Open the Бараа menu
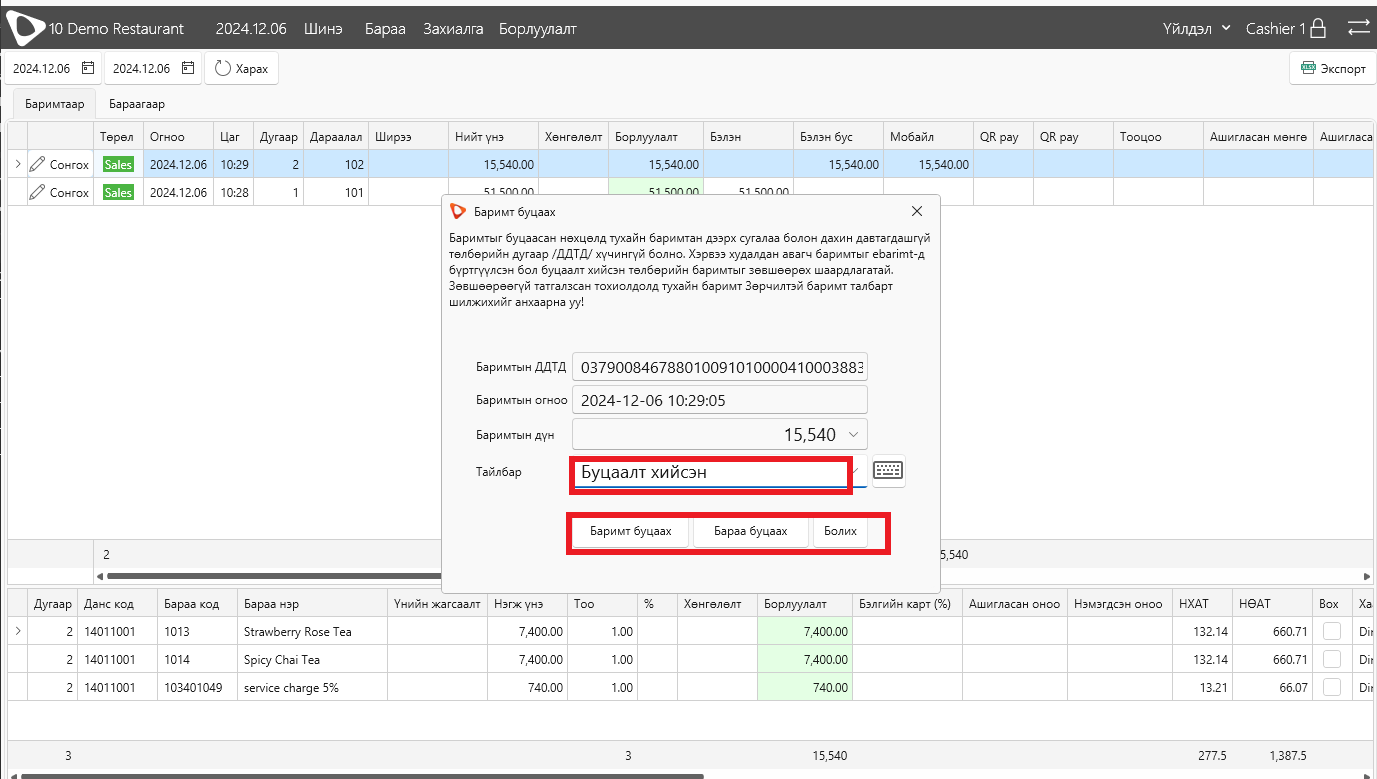This screenshot has height=779, width=1377. (x=385, y=29)
